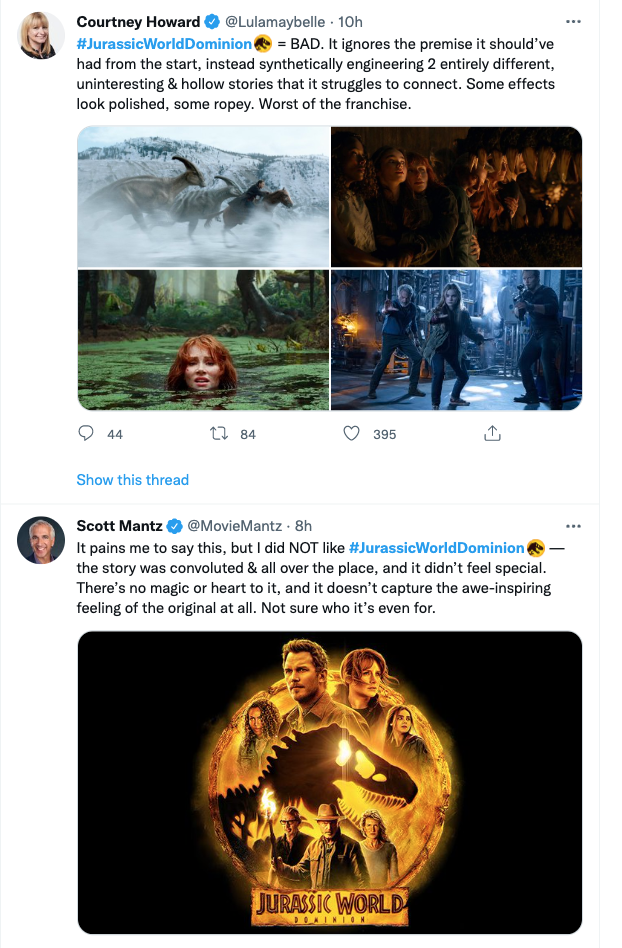View the woman in swamp photo
The image size is (622, 948).
pos(203,340)
